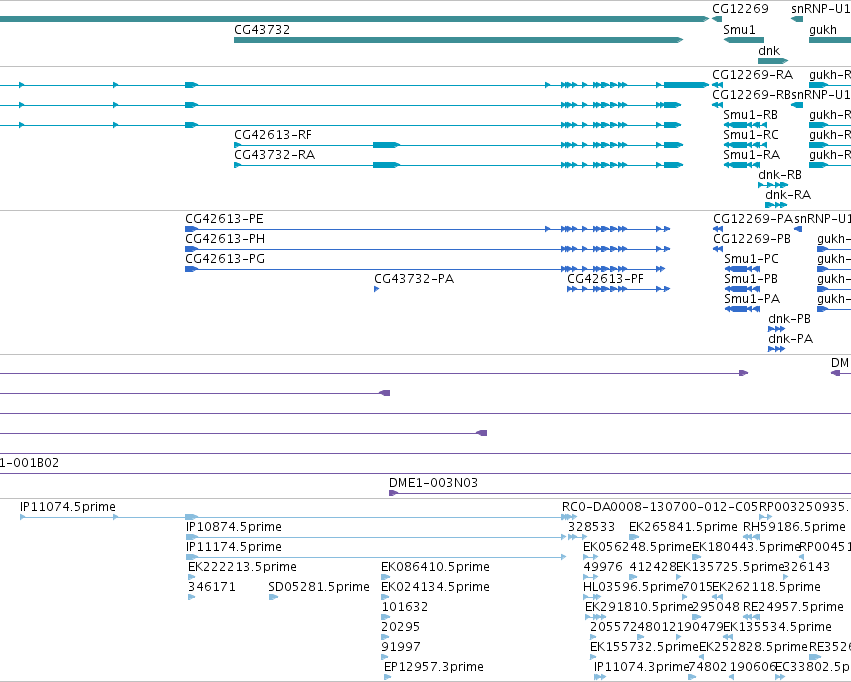
Task: Select EST EK024134.5prime
Action: 385,597
